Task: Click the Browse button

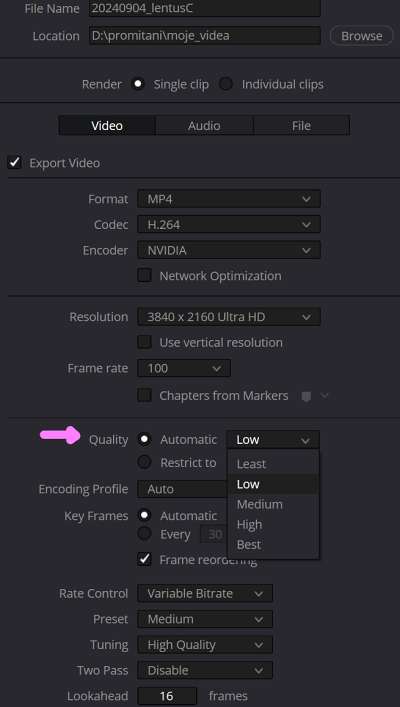Action: pos(362,36)
